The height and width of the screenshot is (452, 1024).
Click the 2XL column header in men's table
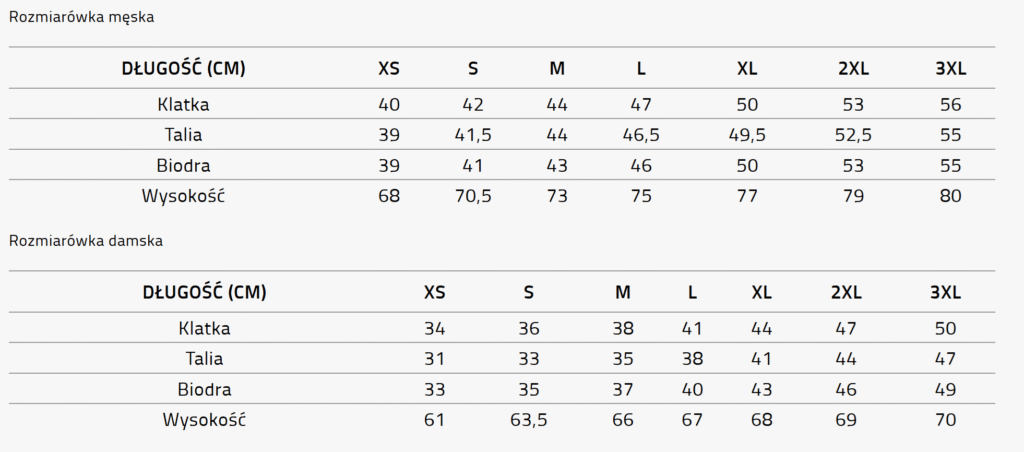pyautogui.click(x=853, y=69)
